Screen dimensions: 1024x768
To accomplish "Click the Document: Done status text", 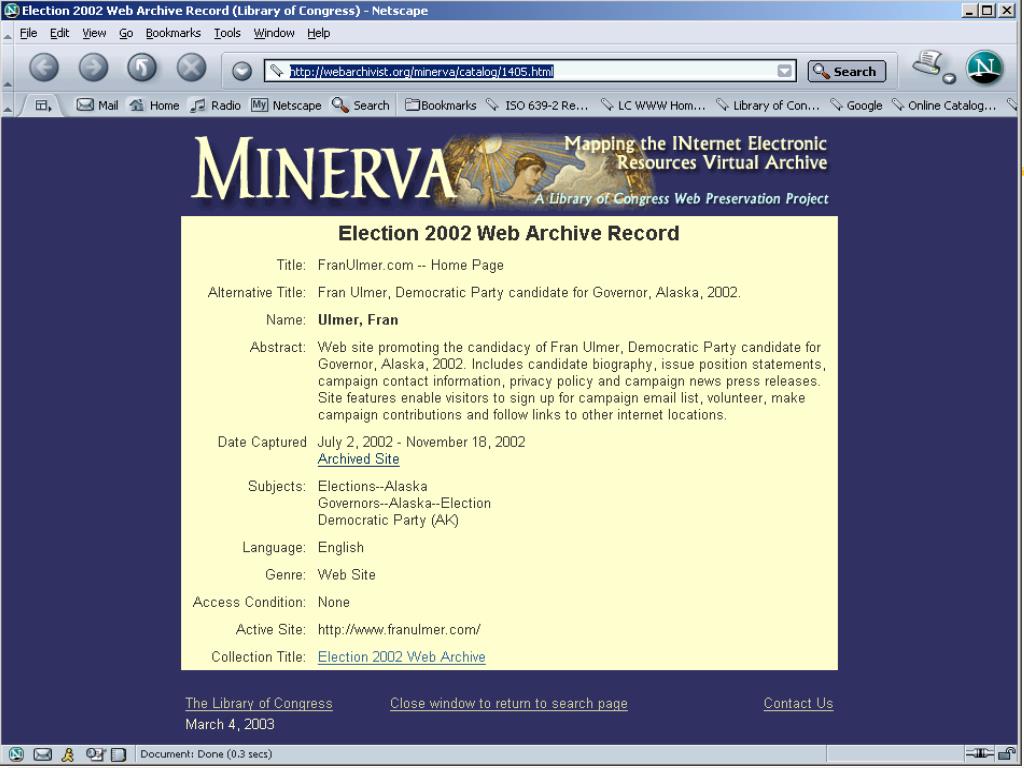I will 206,754.
